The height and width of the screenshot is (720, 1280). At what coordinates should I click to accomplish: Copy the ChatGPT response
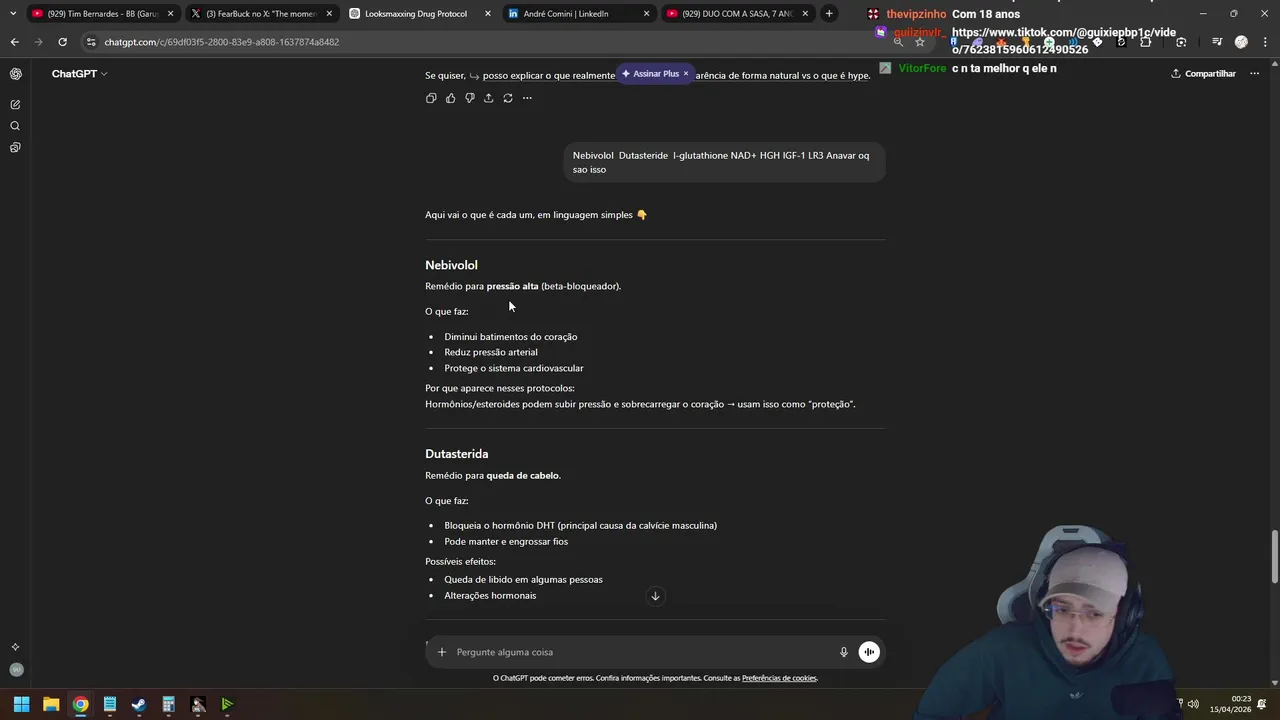[431, 98]
